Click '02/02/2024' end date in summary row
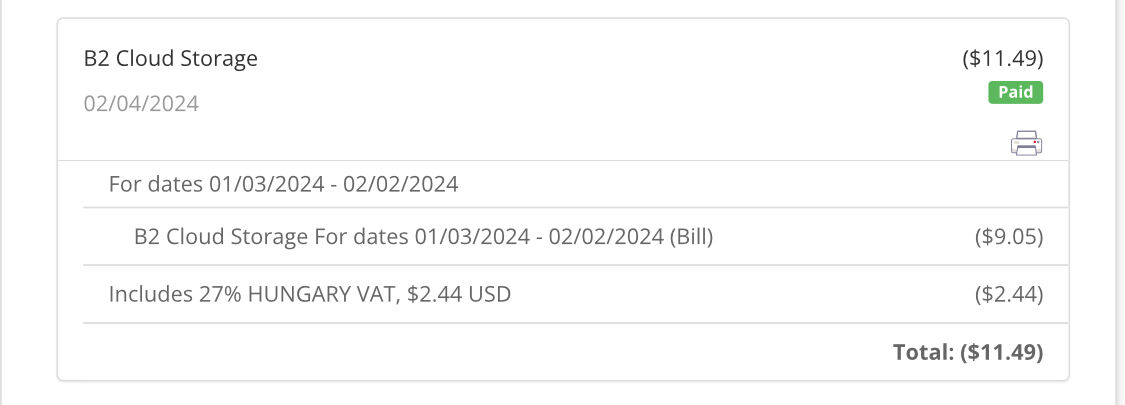The image size is (1125, 405). coord(400,185)
